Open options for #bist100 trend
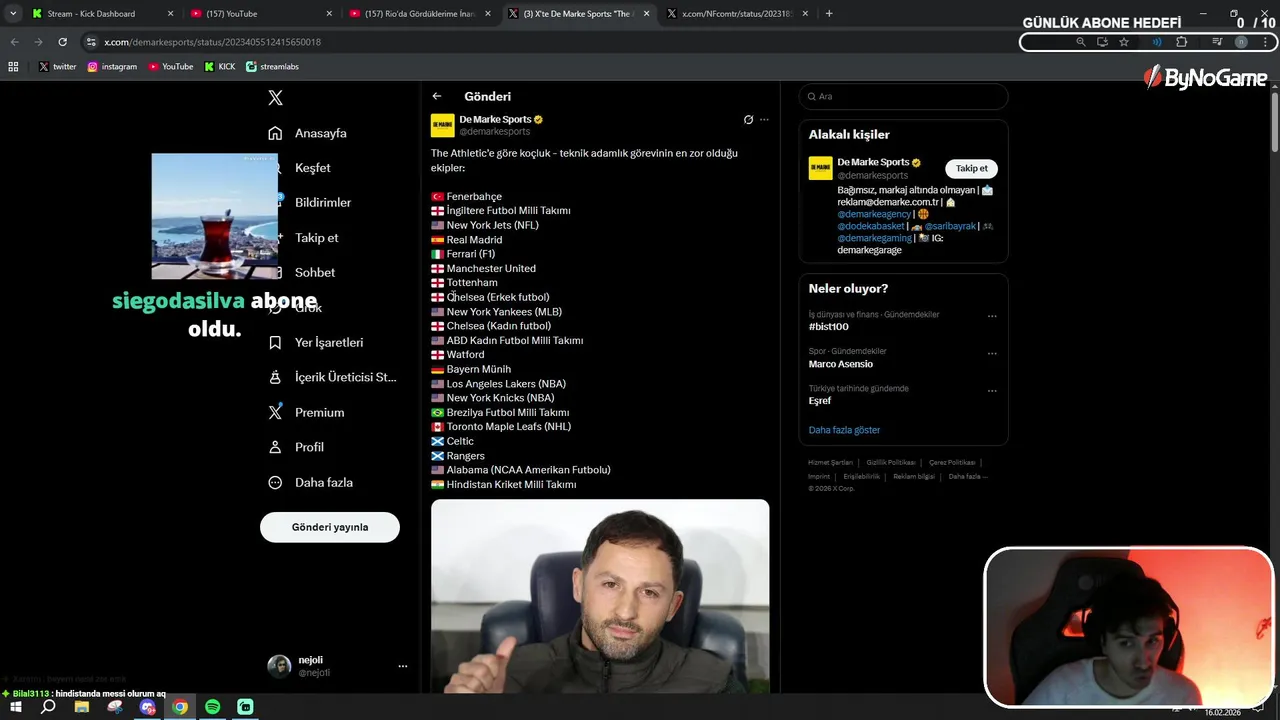The width and height of the screenshot is (1280, 720). [992, 316]
